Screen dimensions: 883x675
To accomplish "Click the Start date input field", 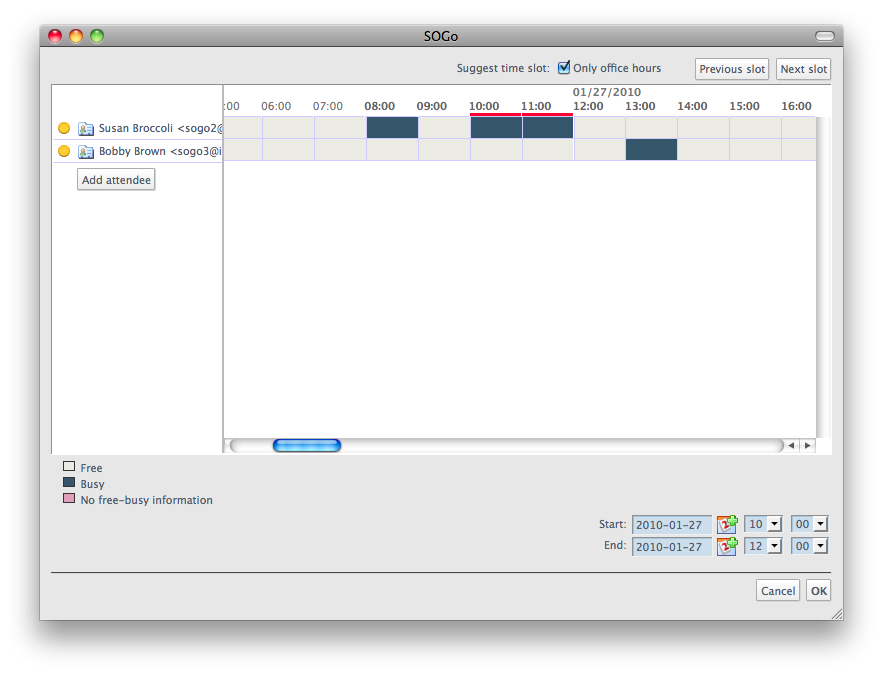I will (x=671, y=524).
